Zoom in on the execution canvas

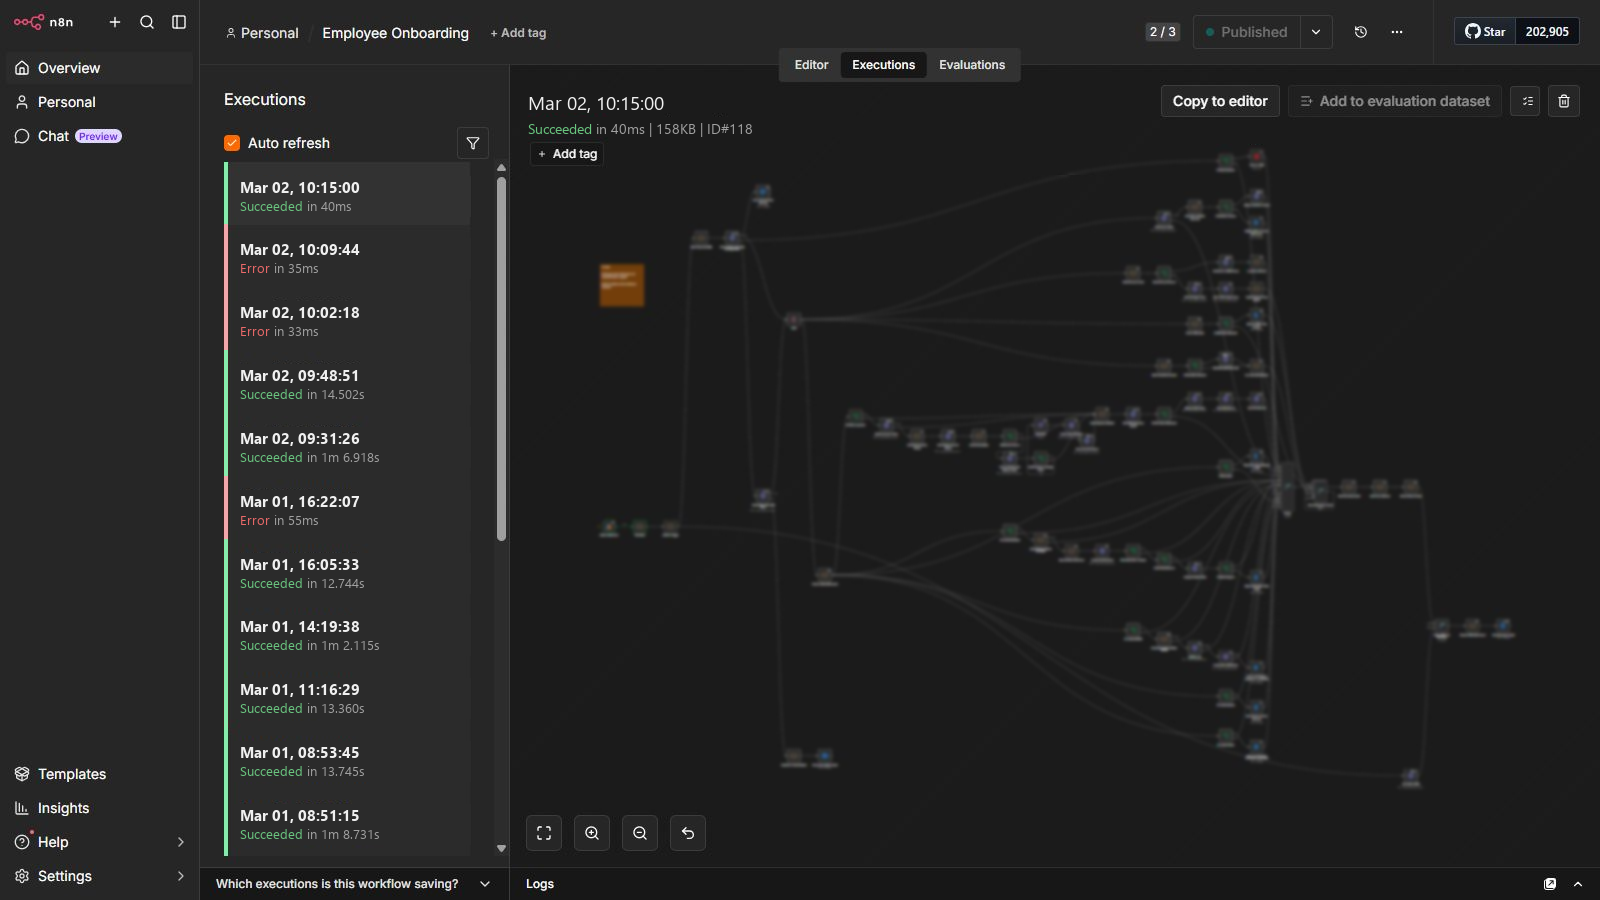(x=592, y=833)
